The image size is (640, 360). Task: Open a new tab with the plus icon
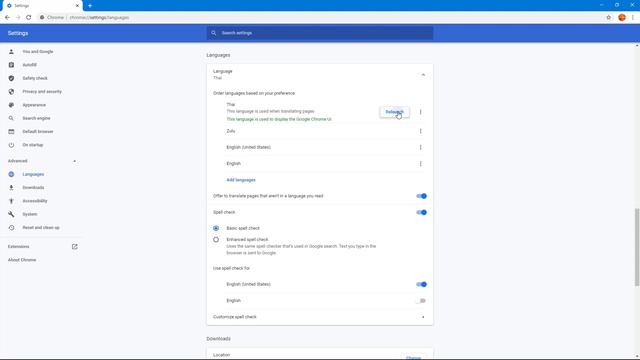(90, 6)
